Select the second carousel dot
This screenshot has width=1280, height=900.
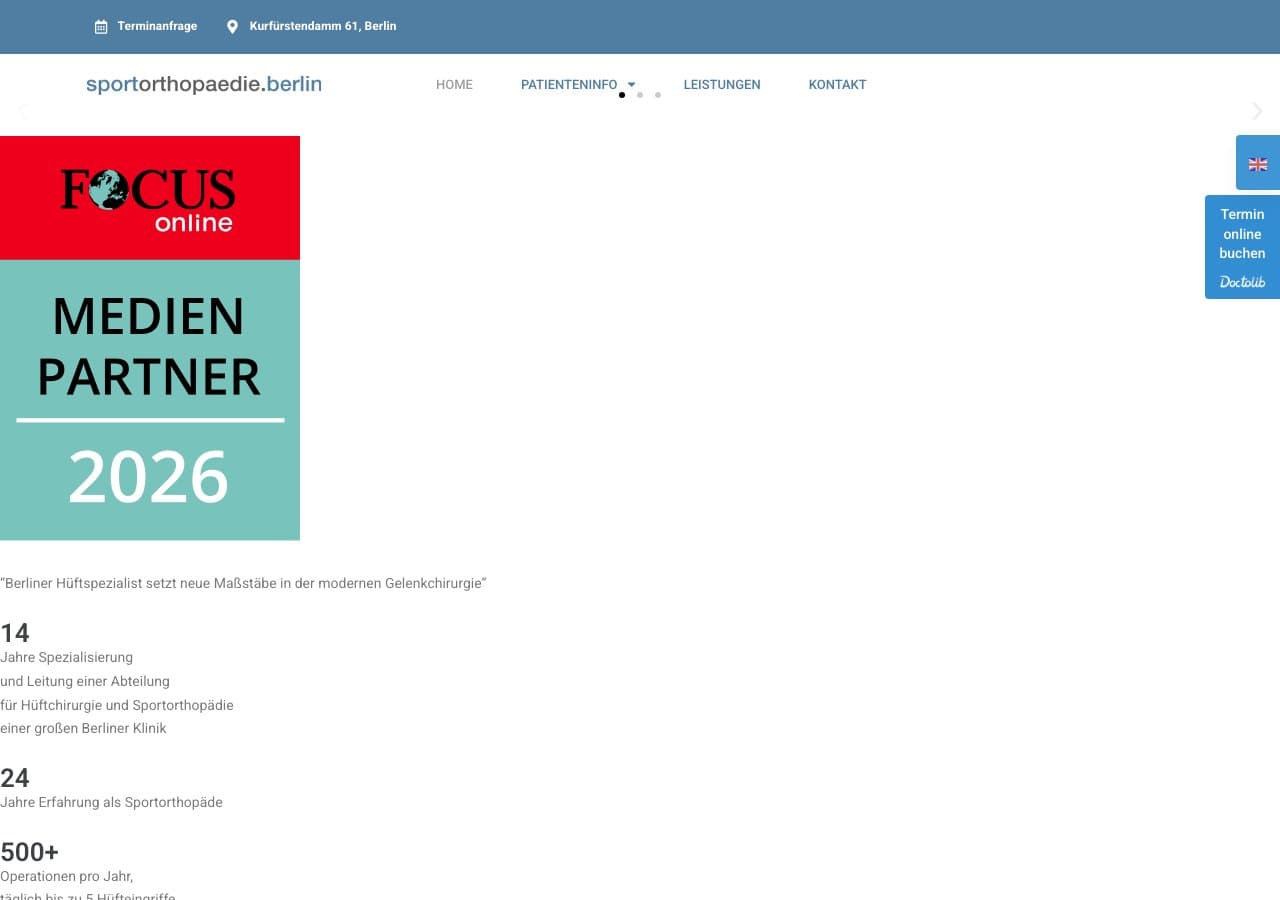click(640, 95)
